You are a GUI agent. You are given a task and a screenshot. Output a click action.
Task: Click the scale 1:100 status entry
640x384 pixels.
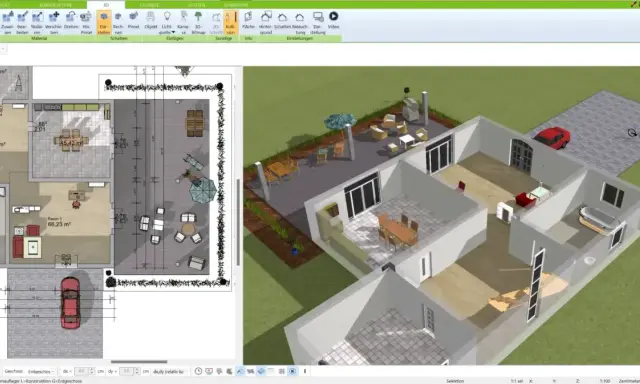coord(605,381)
